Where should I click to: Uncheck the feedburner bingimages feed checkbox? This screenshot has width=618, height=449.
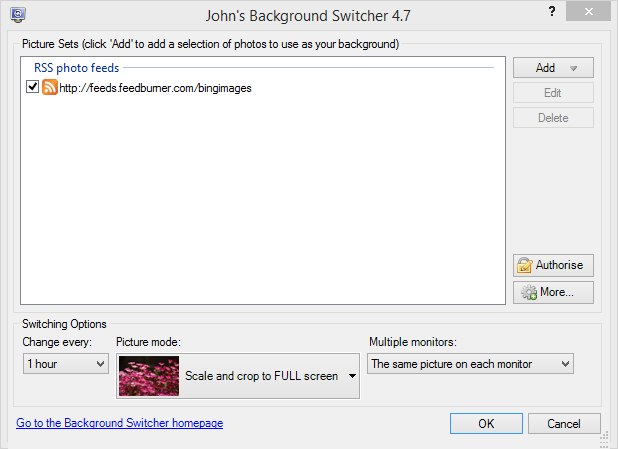click(32, 87)
